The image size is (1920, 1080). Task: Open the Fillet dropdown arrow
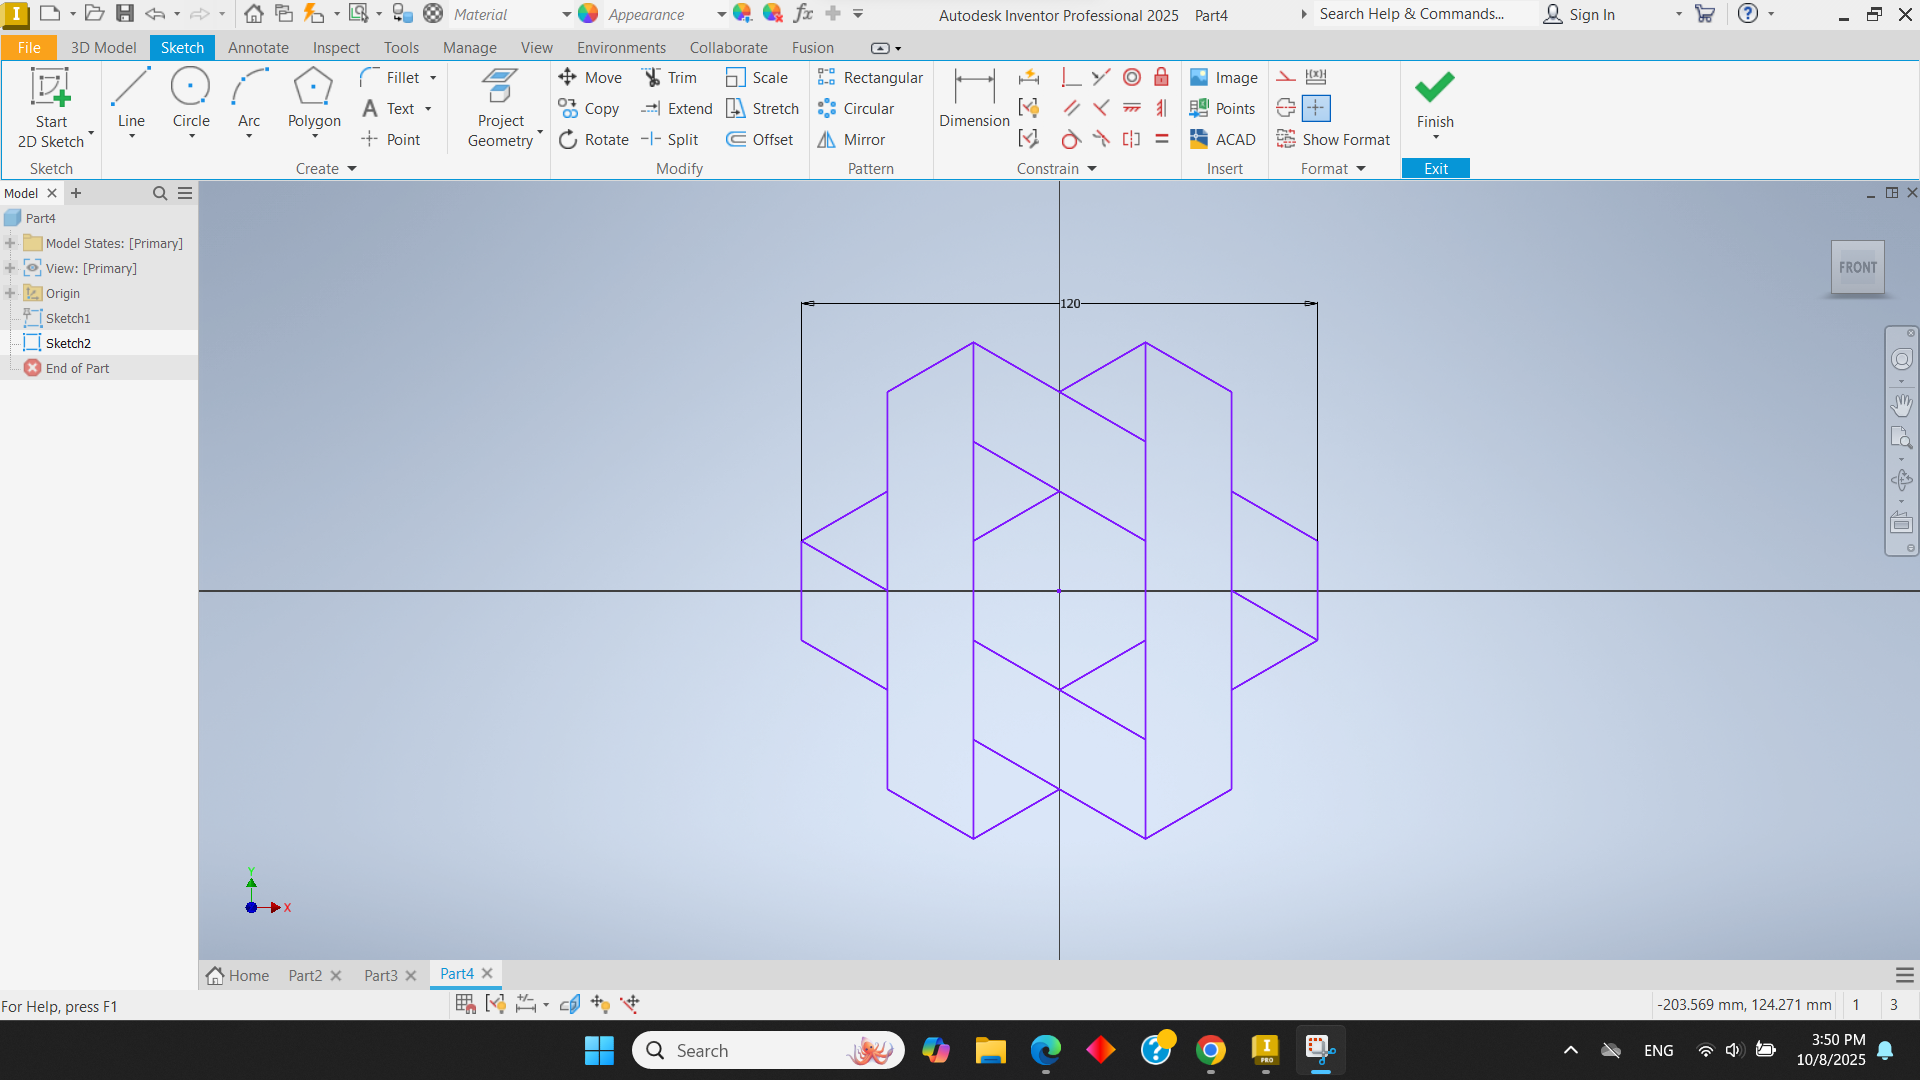tap(433, 78)
